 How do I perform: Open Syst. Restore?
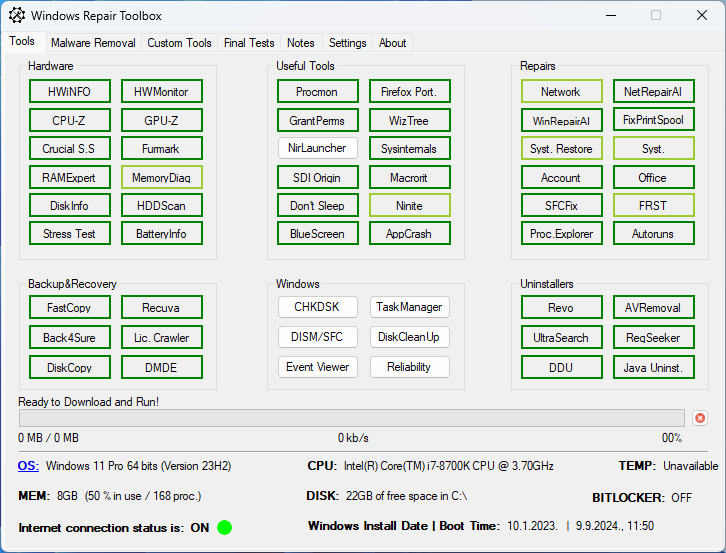coord(562,148)
